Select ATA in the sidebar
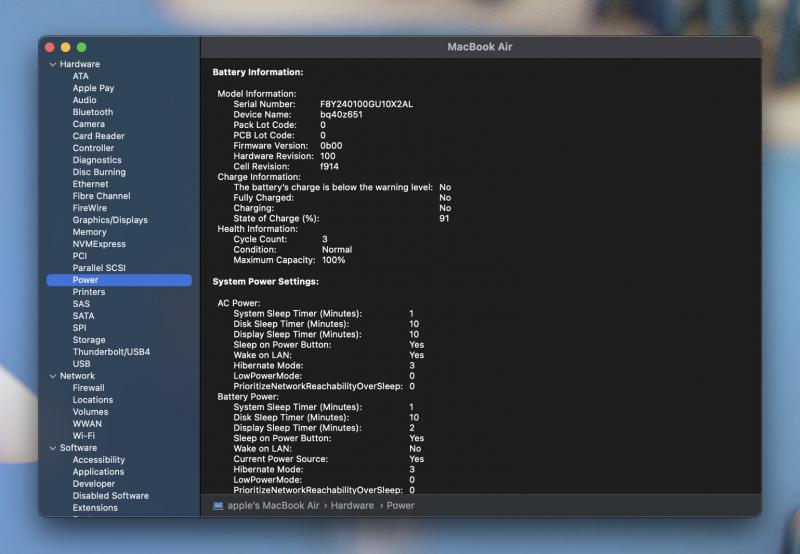This screenshot has height=554, width=800. 80,76
